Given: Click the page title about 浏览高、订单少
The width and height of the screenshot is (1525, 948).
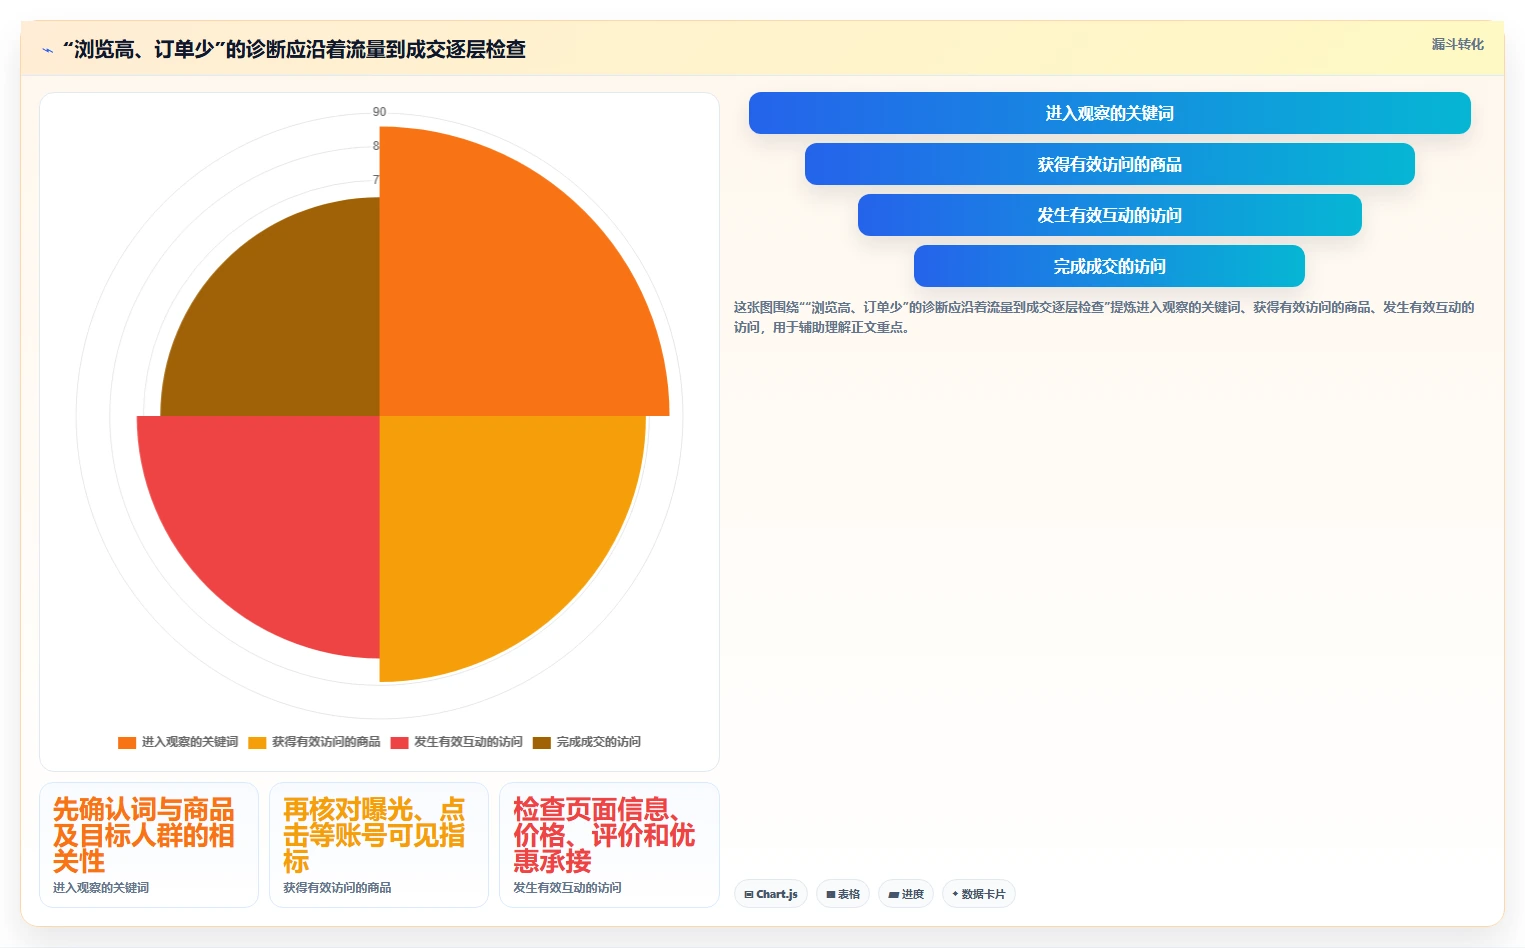Looking at the screenshot, I should click(x=294, y=49).
